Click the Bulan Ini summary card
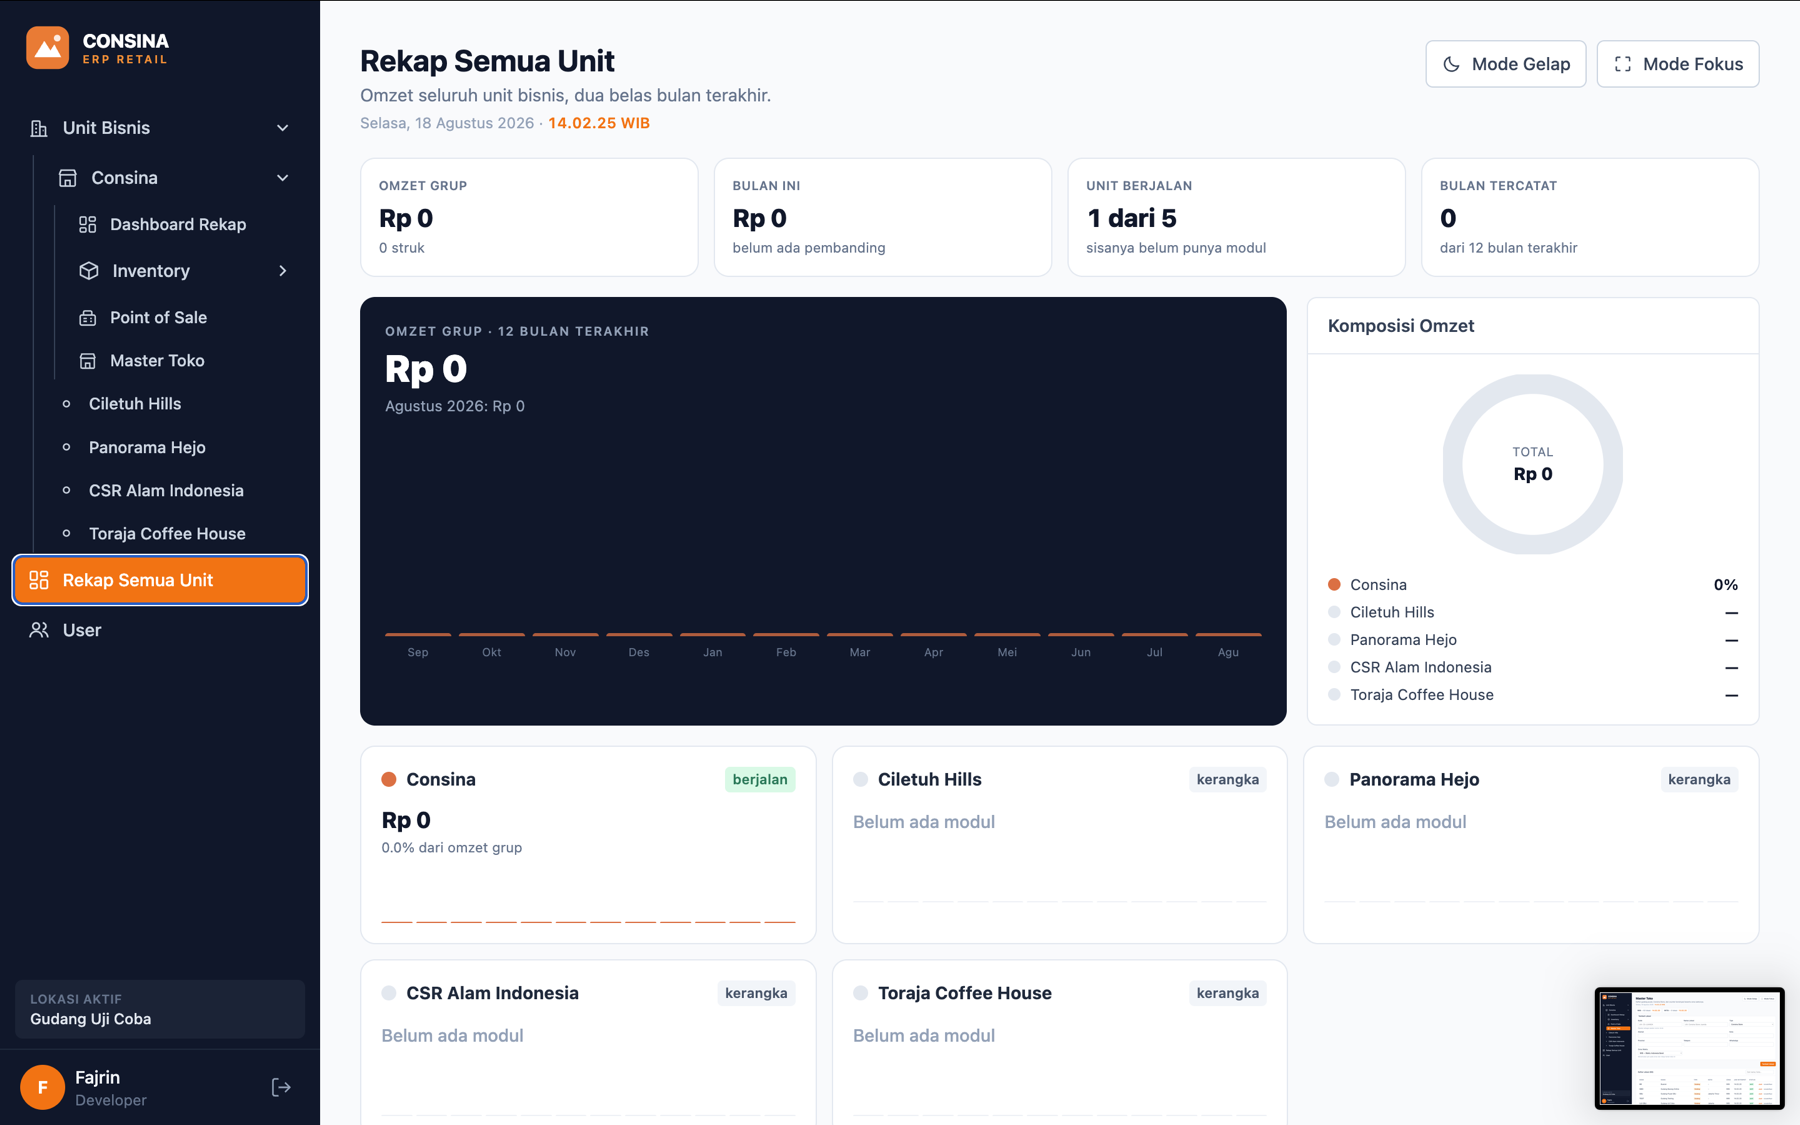Viewport: 1800px width, 1125px height. tap(883, 217)
